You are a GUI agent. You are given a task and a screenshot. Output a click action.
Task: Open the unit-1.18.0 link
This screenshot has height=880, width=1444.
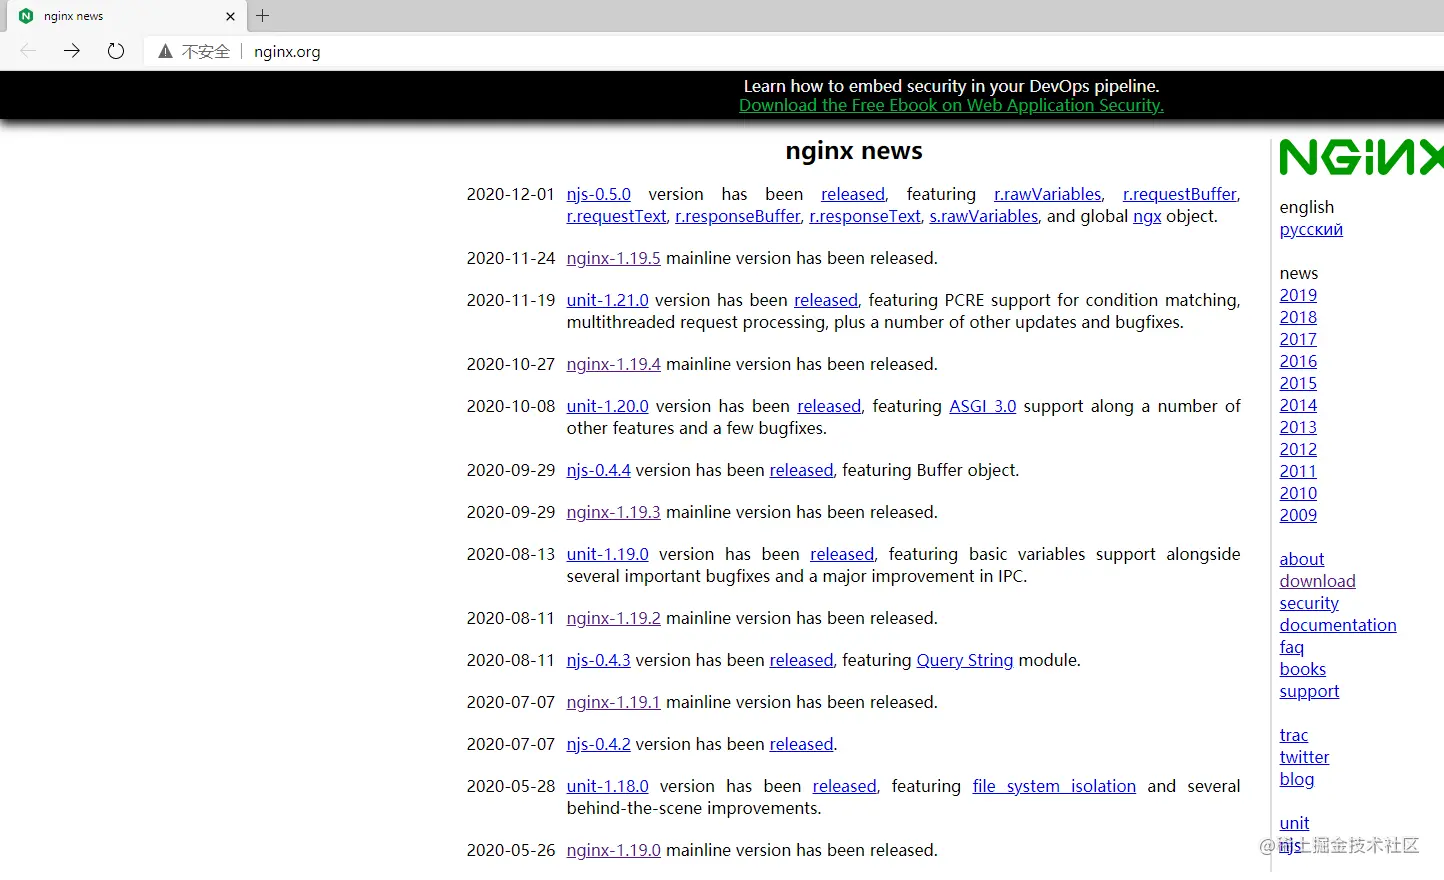pyautogui.click(x=607, y=787)
